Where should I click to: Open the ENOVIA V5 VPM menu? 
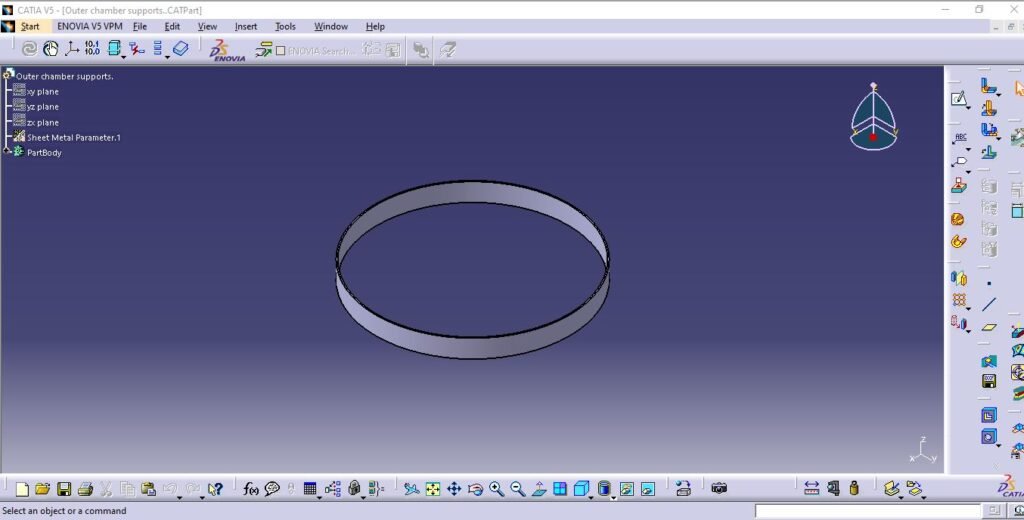click(89, 26)
